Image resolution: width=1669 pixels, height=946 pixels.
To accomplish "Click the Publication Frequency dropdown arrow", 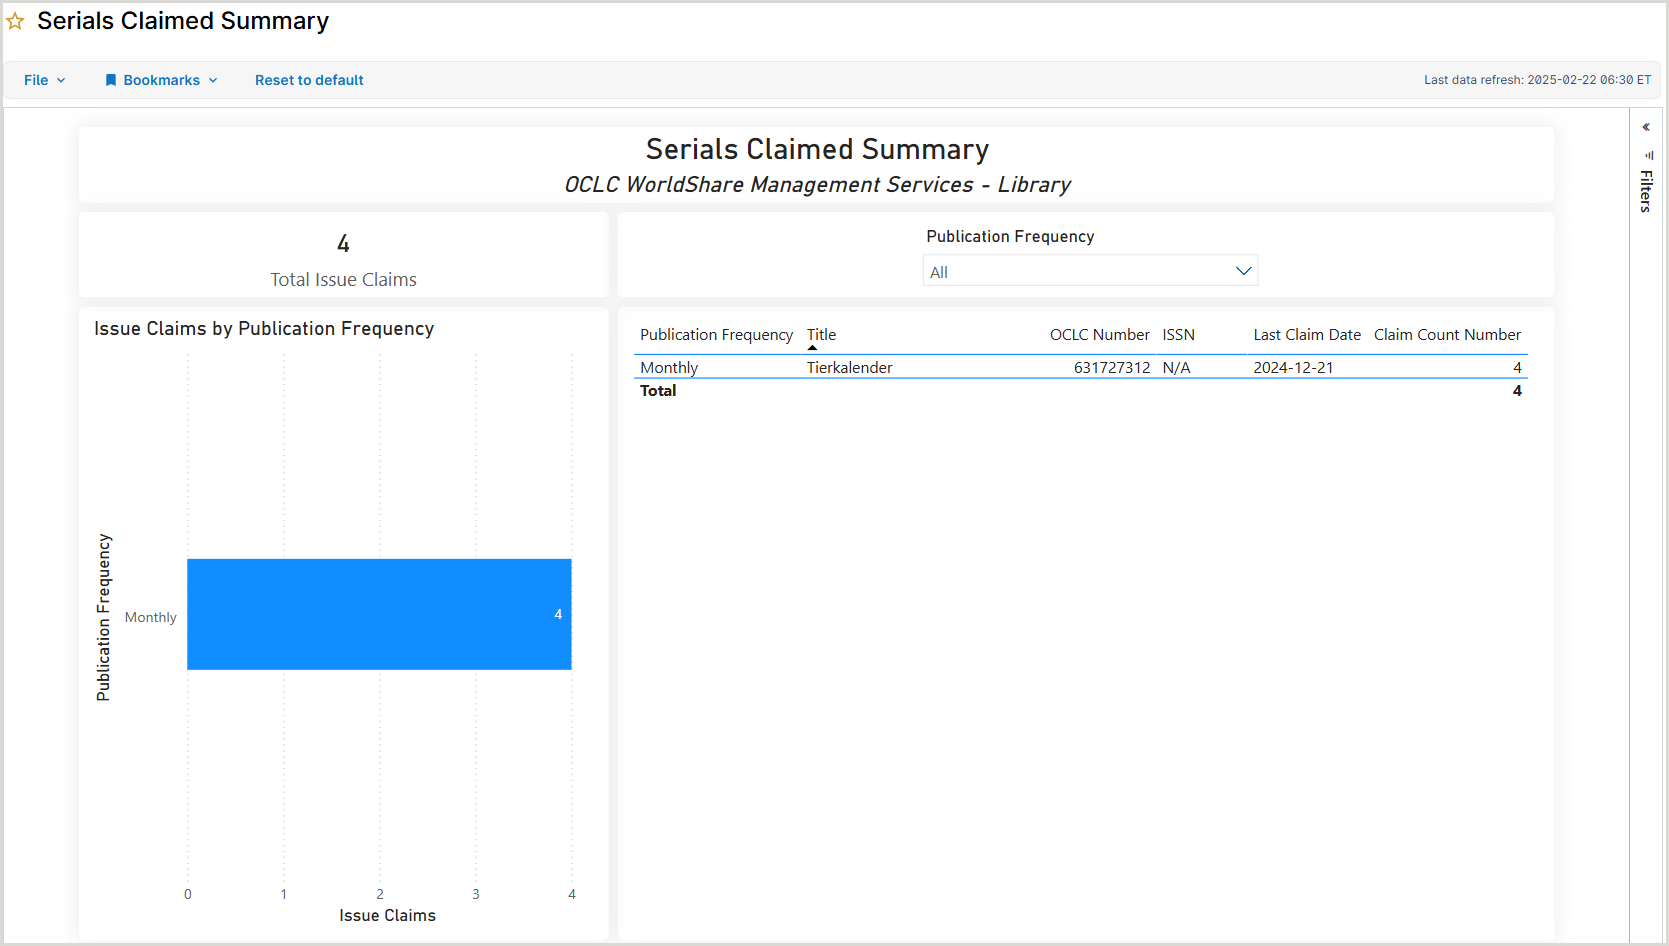I will (1243, 271).
